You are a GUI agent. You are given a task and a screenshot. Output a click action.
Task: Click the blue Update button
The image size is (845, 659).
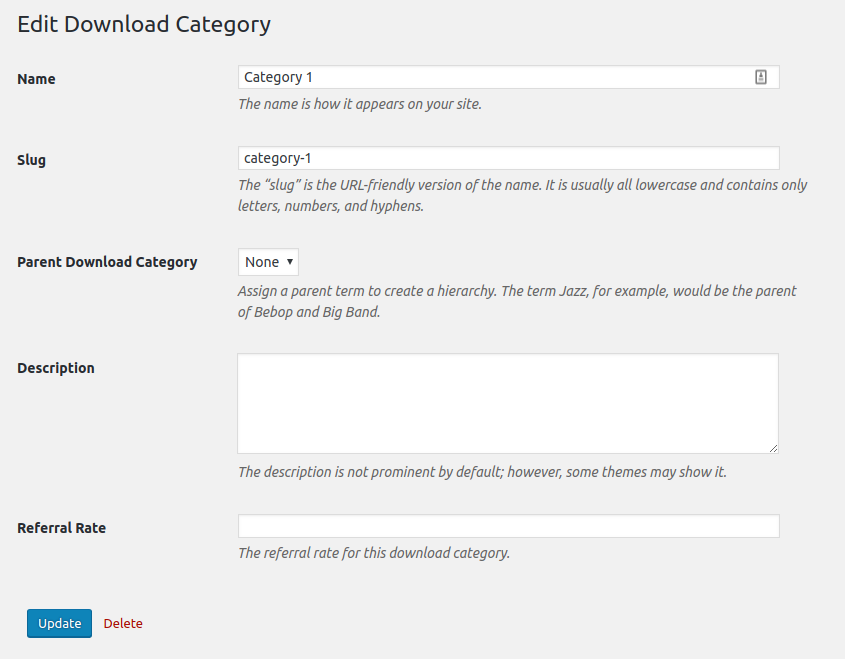59,623
